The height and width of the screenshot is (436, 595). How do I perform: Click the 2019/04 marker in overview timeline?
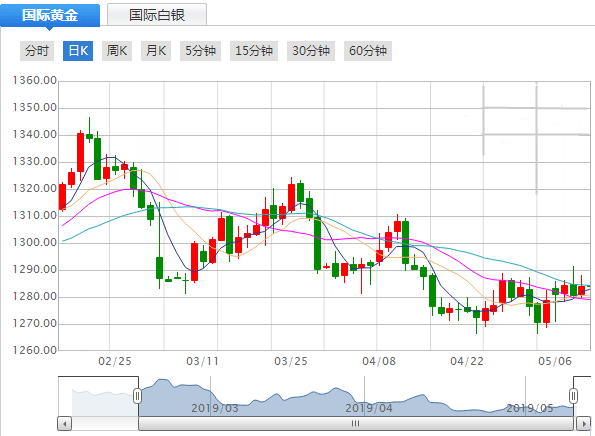(368, 408)
